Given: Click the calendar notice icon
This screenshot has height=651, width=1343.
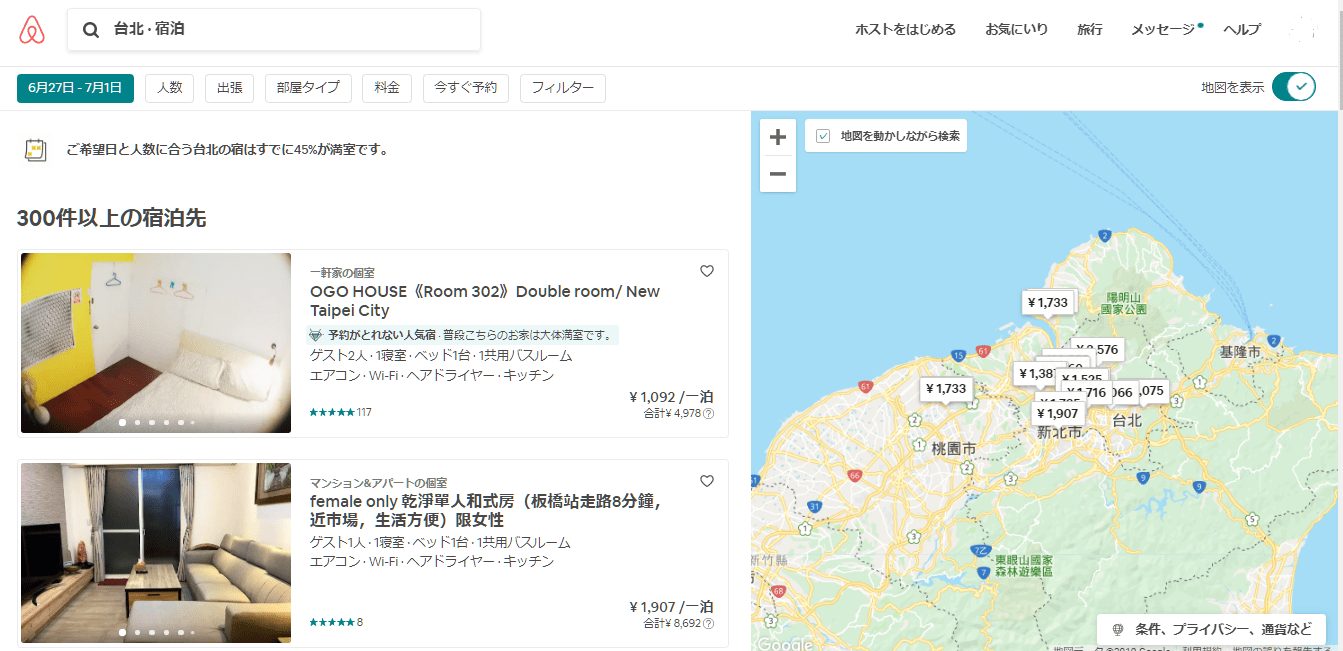Looking at the screenshot, I should click(x=35, y=150).
